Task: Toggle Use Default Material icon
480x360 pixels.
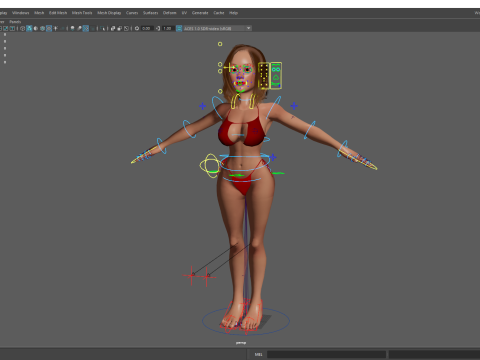Action: pos(36,28)
